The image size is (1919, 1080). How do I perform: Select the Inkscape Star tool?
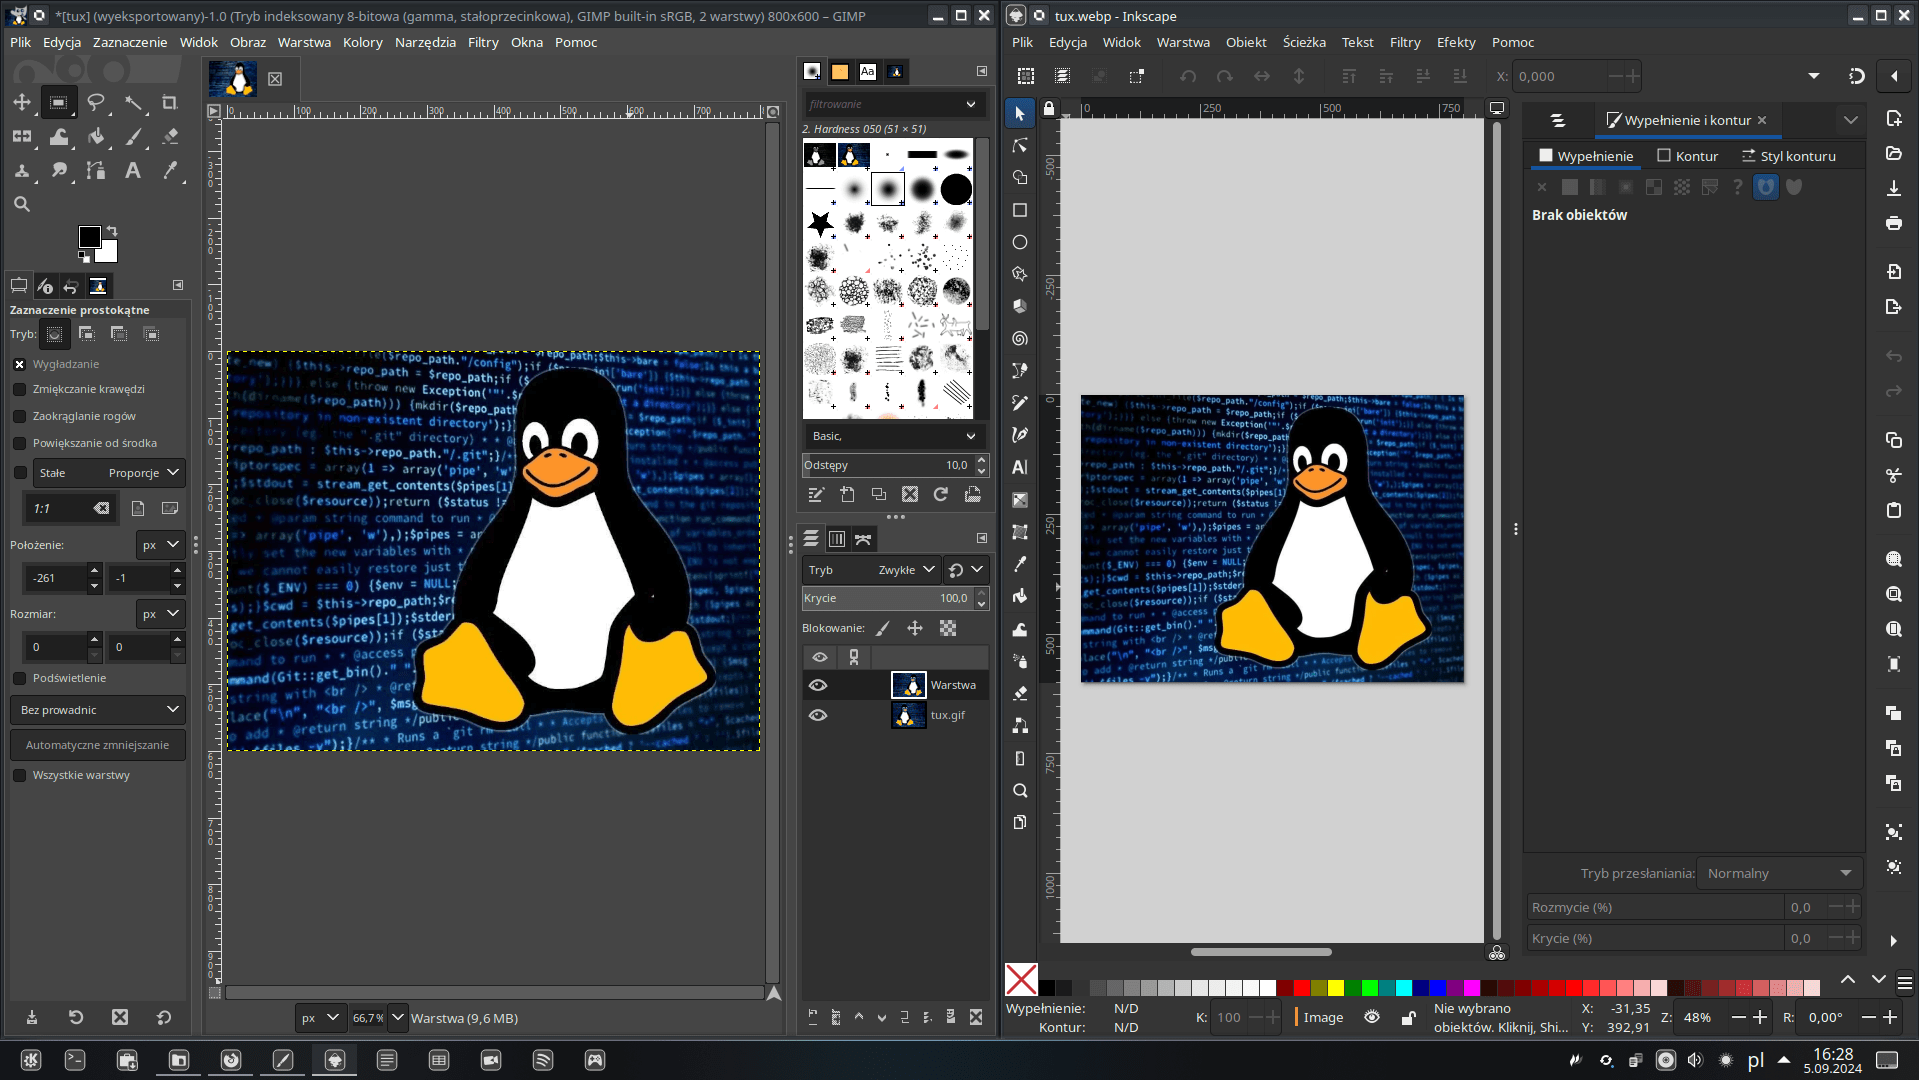(x=1020, y=274)
